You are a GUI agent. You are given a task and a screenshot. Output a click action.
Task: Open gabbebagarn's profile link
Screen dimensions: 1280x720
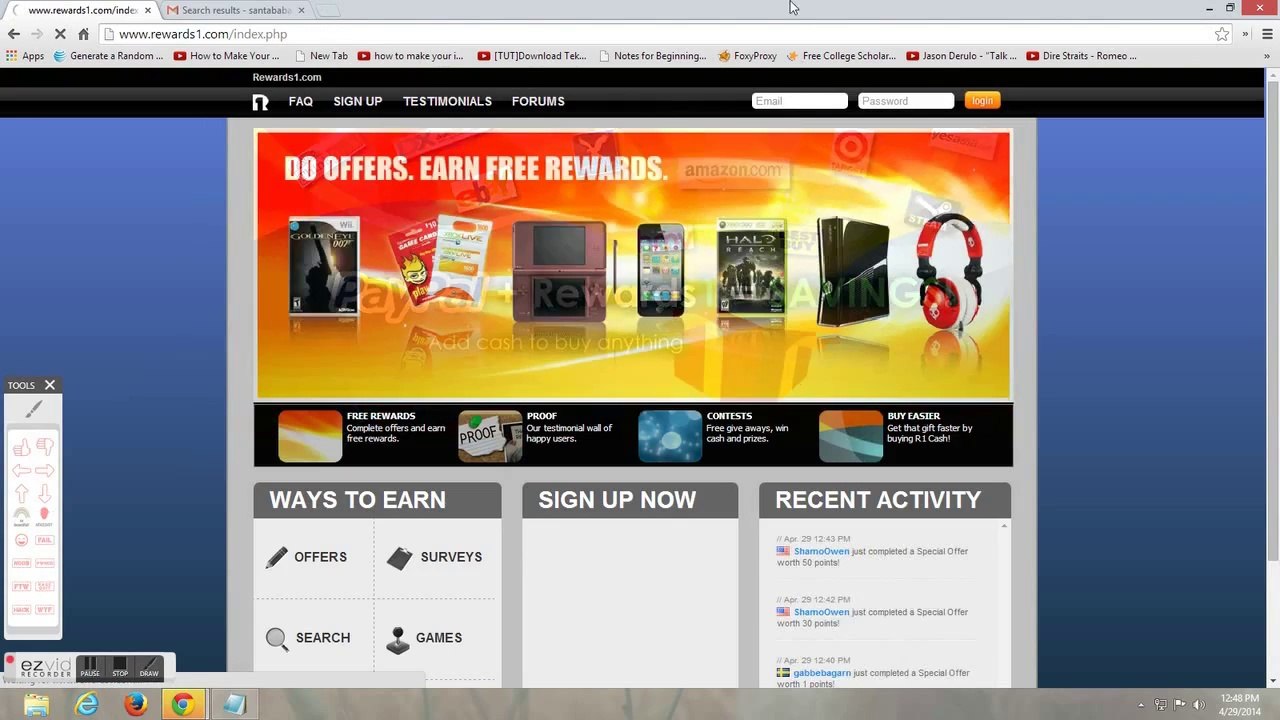click(822, 673)
